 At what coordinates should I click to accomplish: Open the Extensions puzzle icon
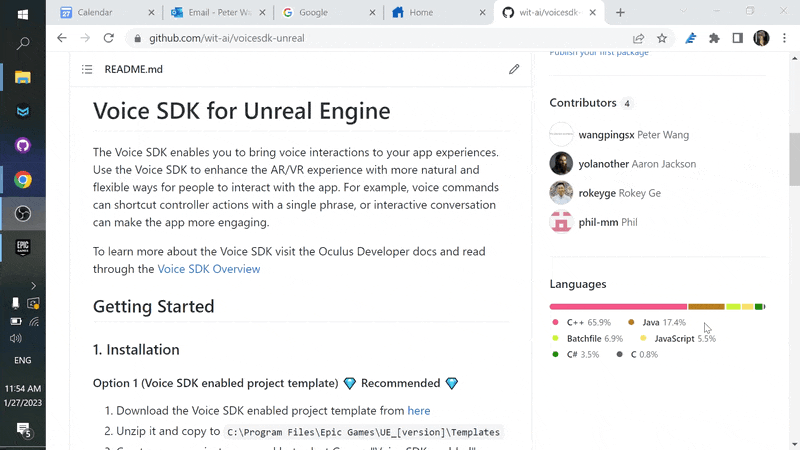point(714,38)
